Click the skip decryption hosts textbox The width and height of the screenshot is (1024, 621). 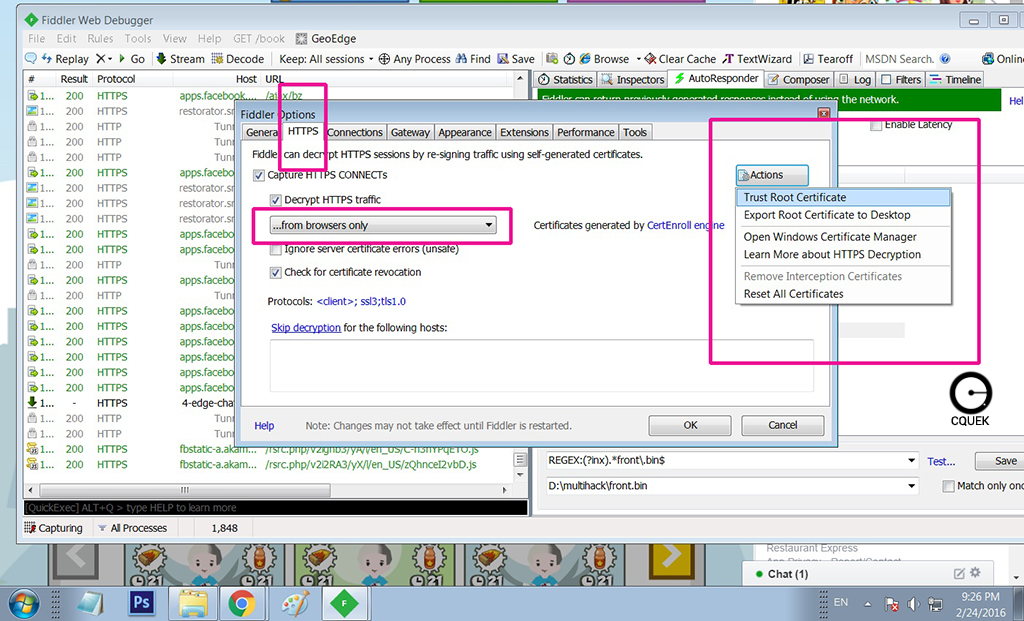[x=541, y=365]
